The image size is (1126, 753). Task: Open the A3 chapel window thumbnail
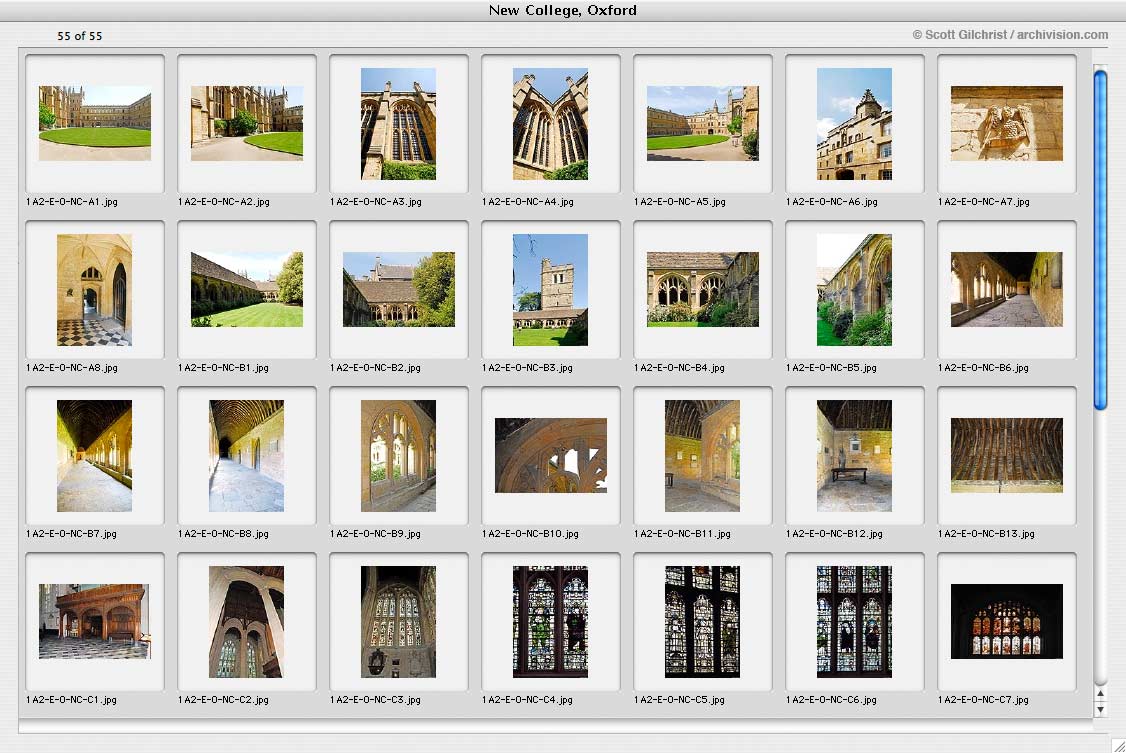399,123
